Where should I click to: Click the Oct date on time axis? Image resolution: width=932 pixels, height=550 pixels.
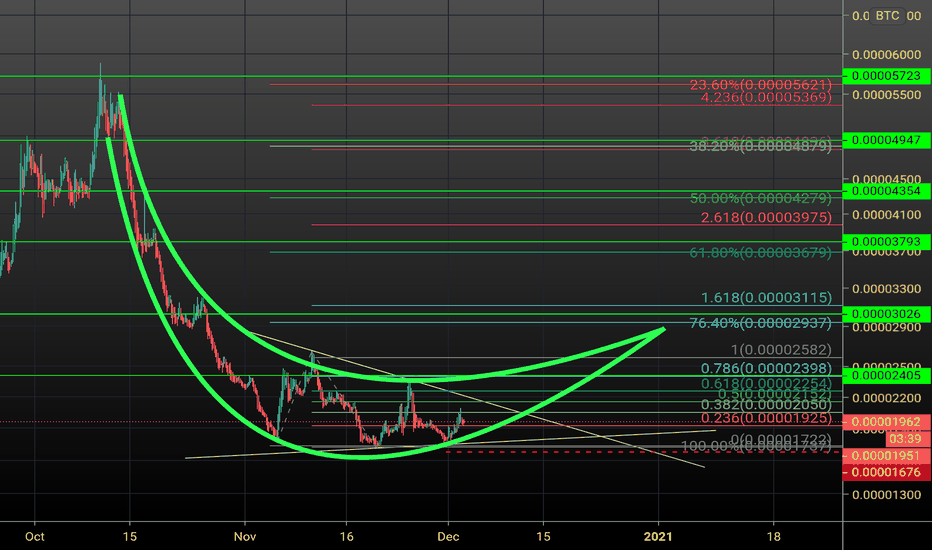(x=34, y=536)
